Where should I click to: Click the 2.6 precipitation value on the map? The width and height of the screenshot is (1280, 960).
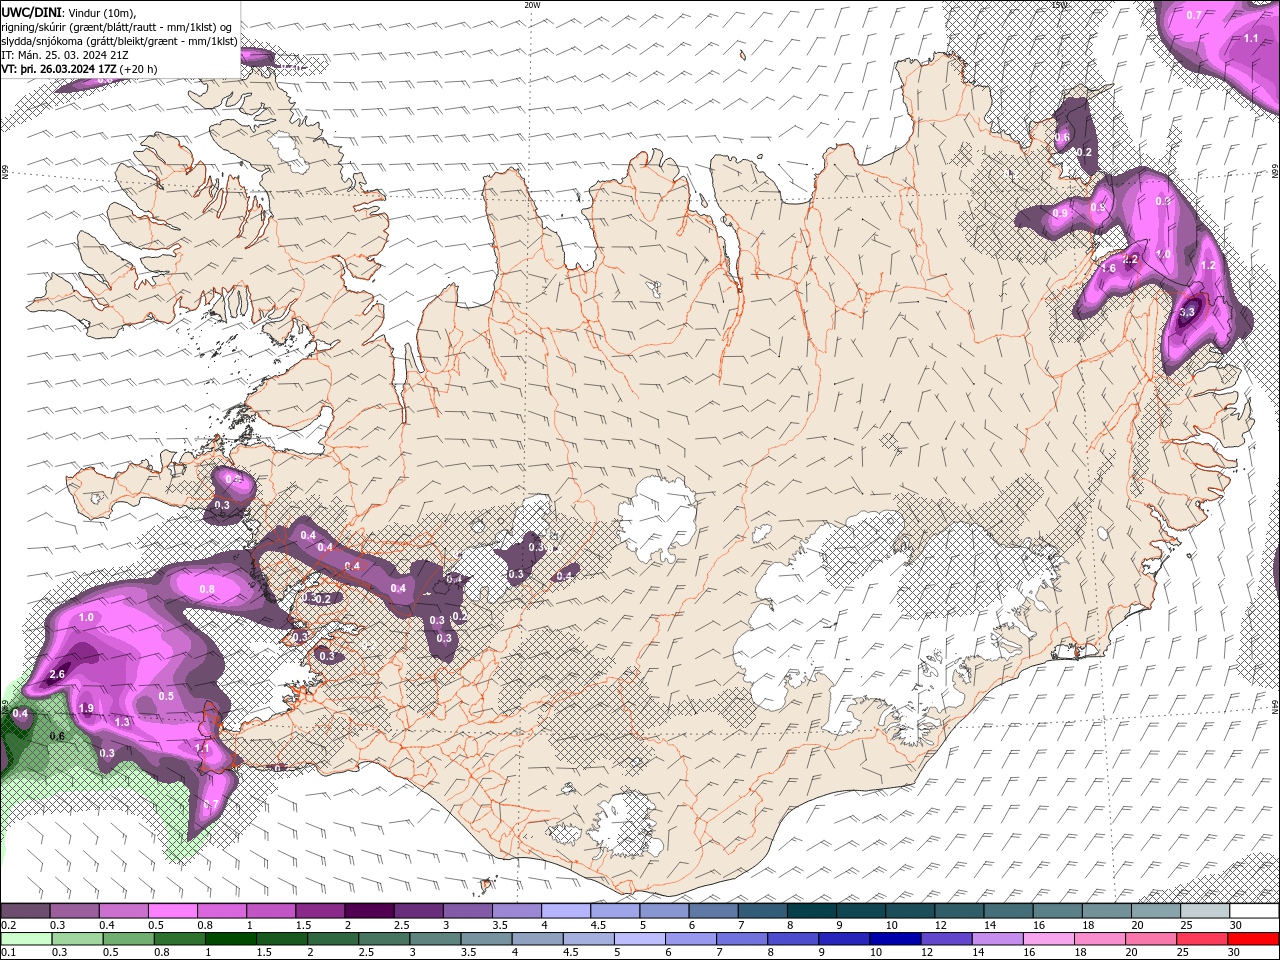click(57, 675)
